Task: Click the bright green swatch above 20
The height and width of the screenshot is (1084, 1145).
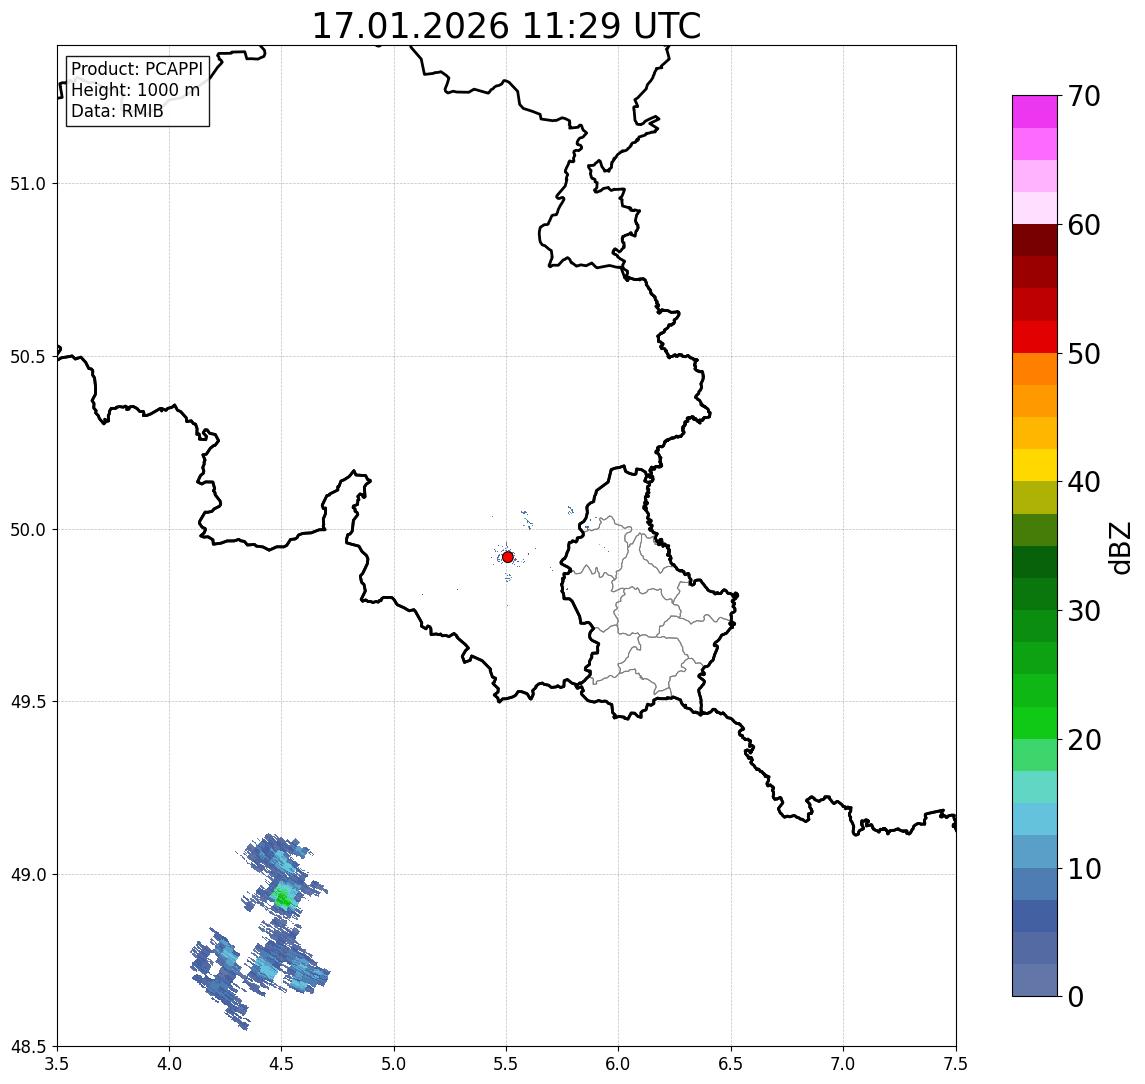Action: pyautogui.click(x=1035, y=722)
